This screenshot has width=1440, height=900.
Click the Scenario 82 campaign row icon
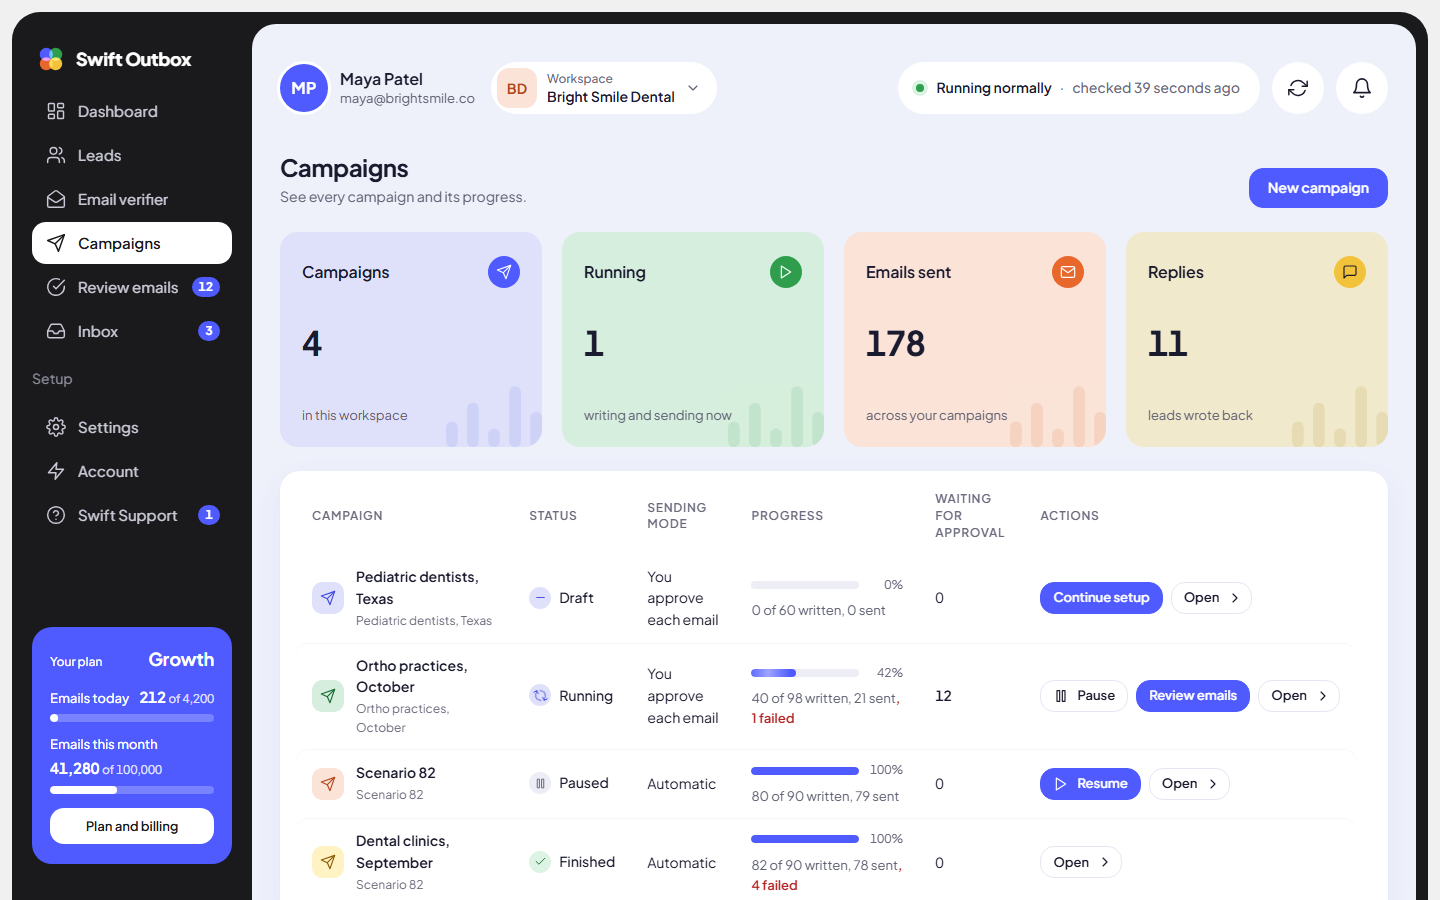pyautogui.click(x=328, y=784)
